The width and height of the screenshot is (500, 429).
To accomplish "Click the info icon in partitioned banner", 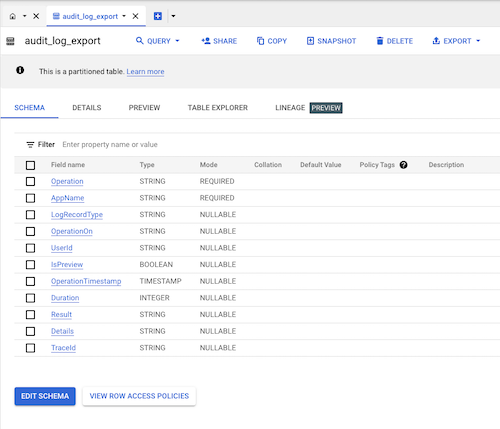I will pos(20,70).
